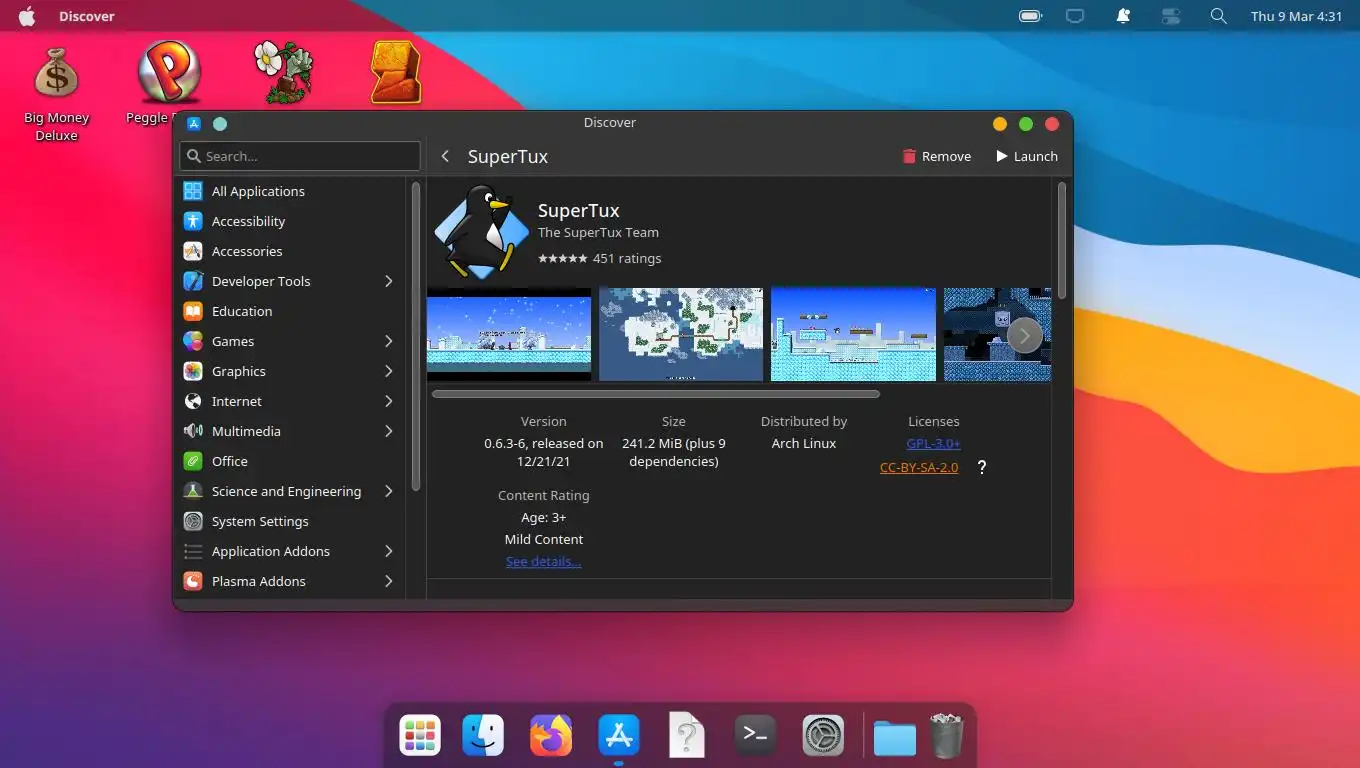
Task: Open the Discover menu in the top bar
Action: click(x=87, y=16)
